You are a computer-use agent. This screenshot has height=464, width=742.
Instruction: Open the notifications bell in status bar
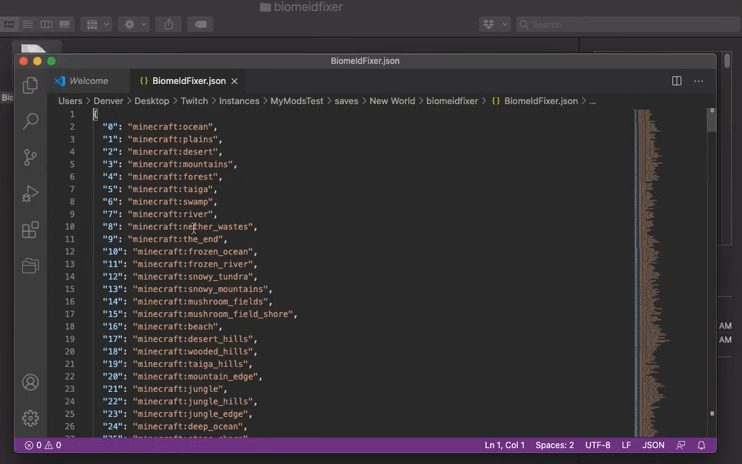point(701,445)
